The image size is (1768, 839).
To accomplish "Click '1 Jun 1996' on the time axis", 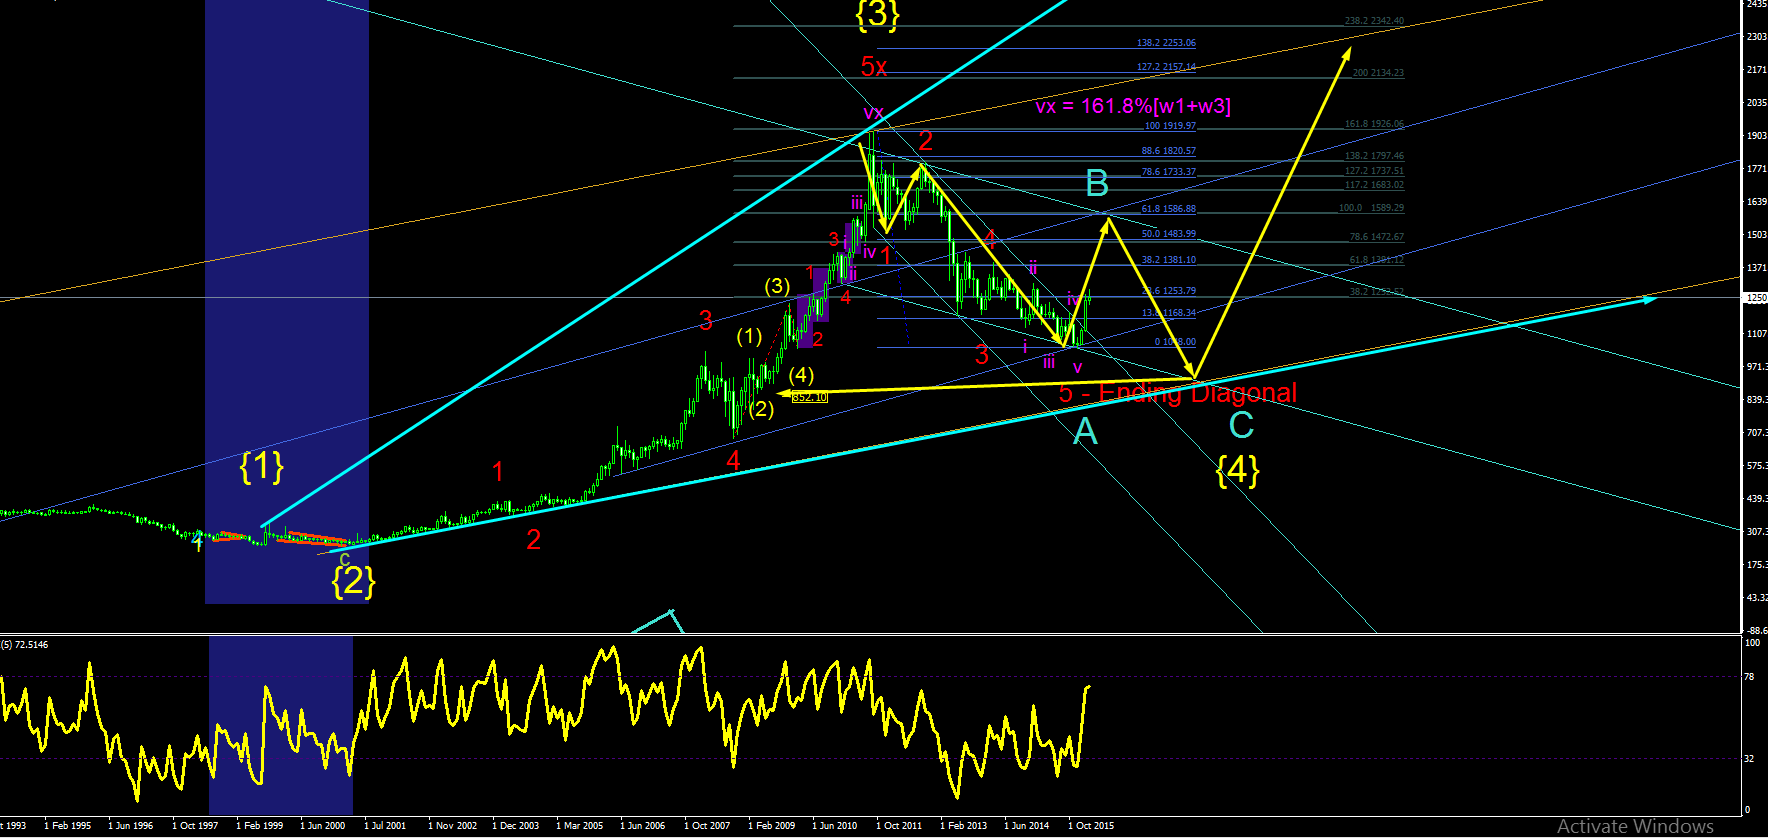I will (x=131, y=826).
